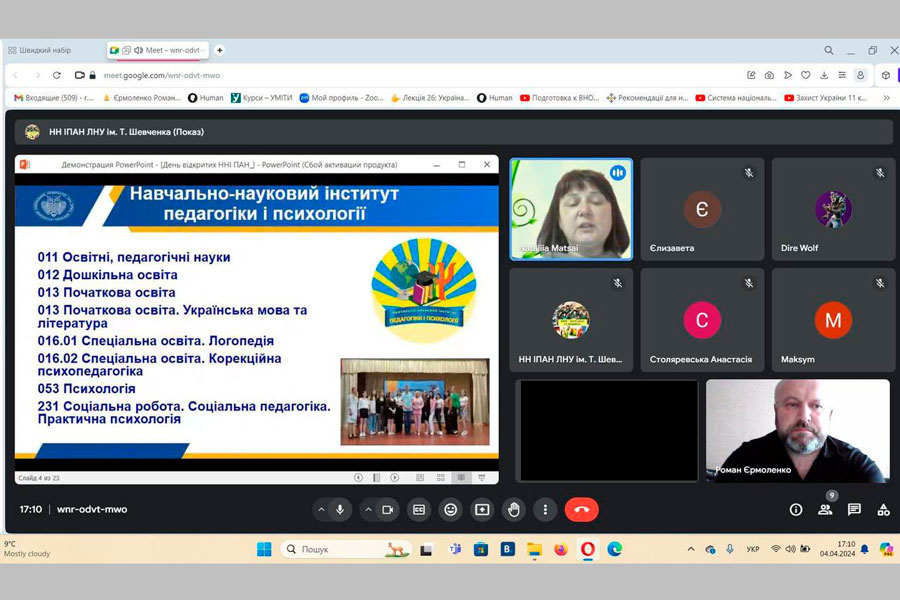This screenshot has width=900, height=600.
Task: Open the meeting details info icon
Action: 796,509
